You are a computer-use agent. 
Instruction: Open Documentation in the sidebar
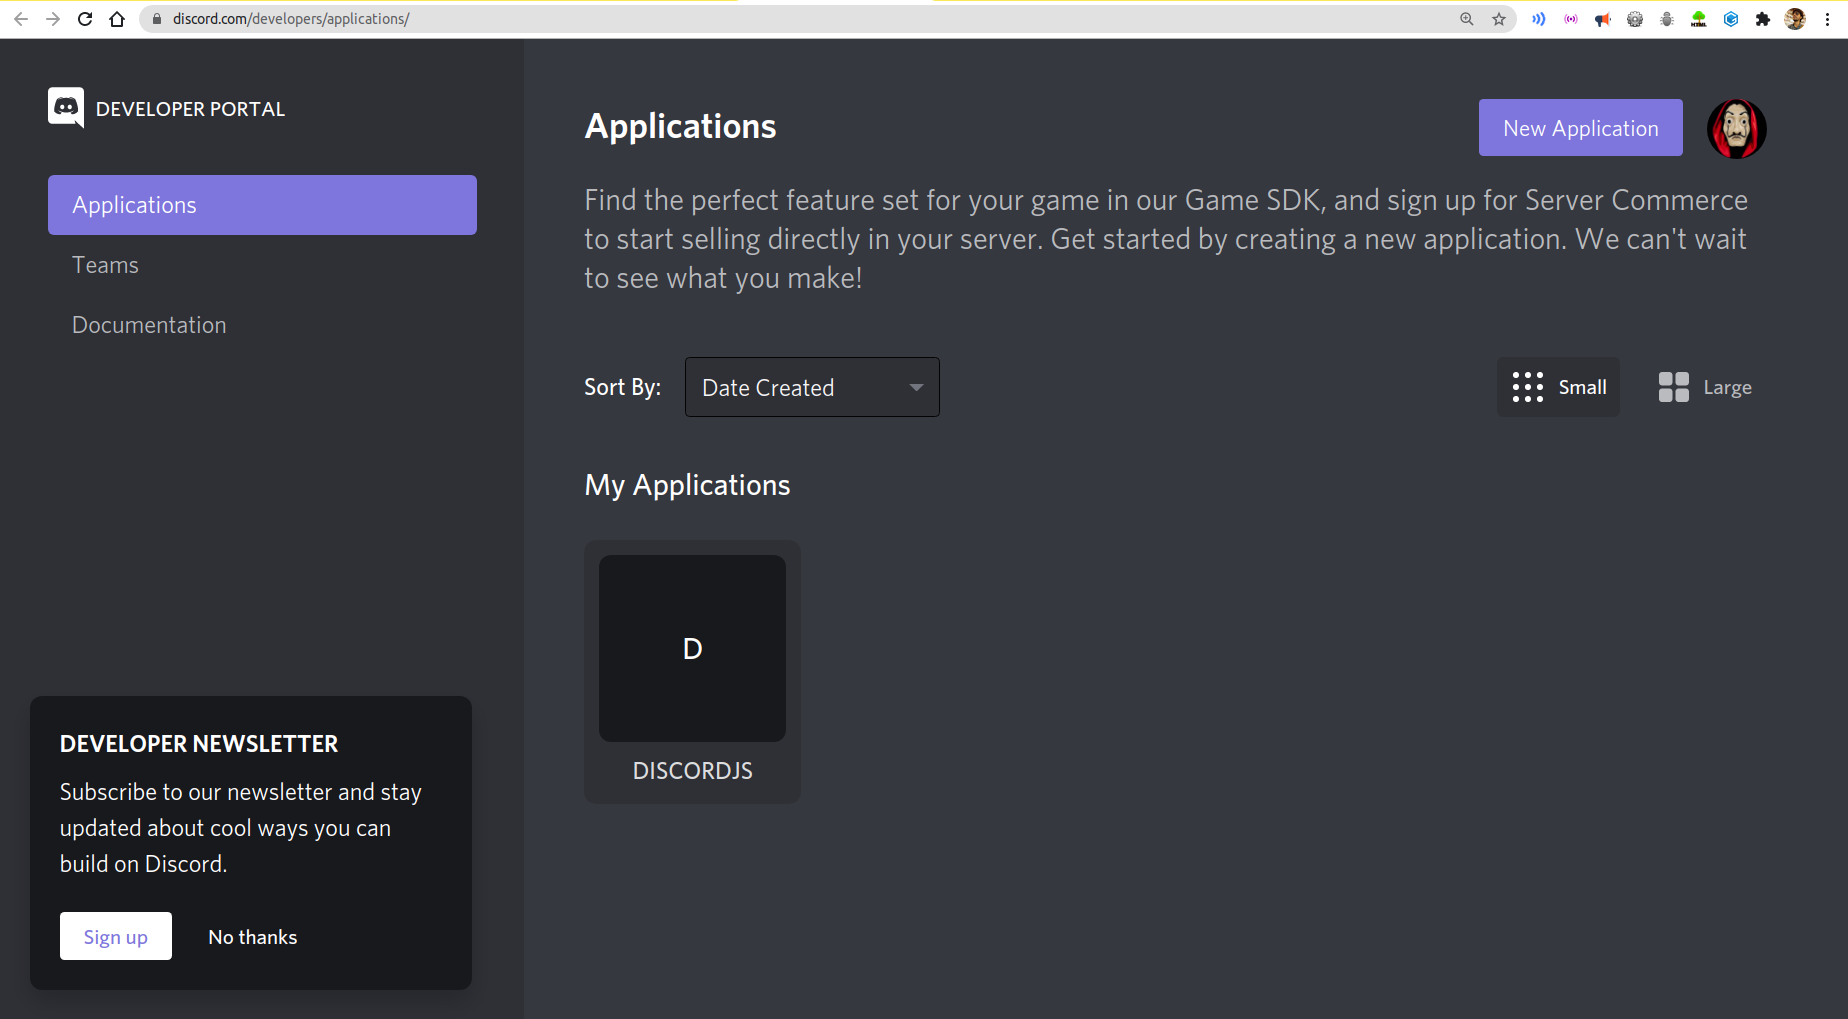click(x=149, y=325)
